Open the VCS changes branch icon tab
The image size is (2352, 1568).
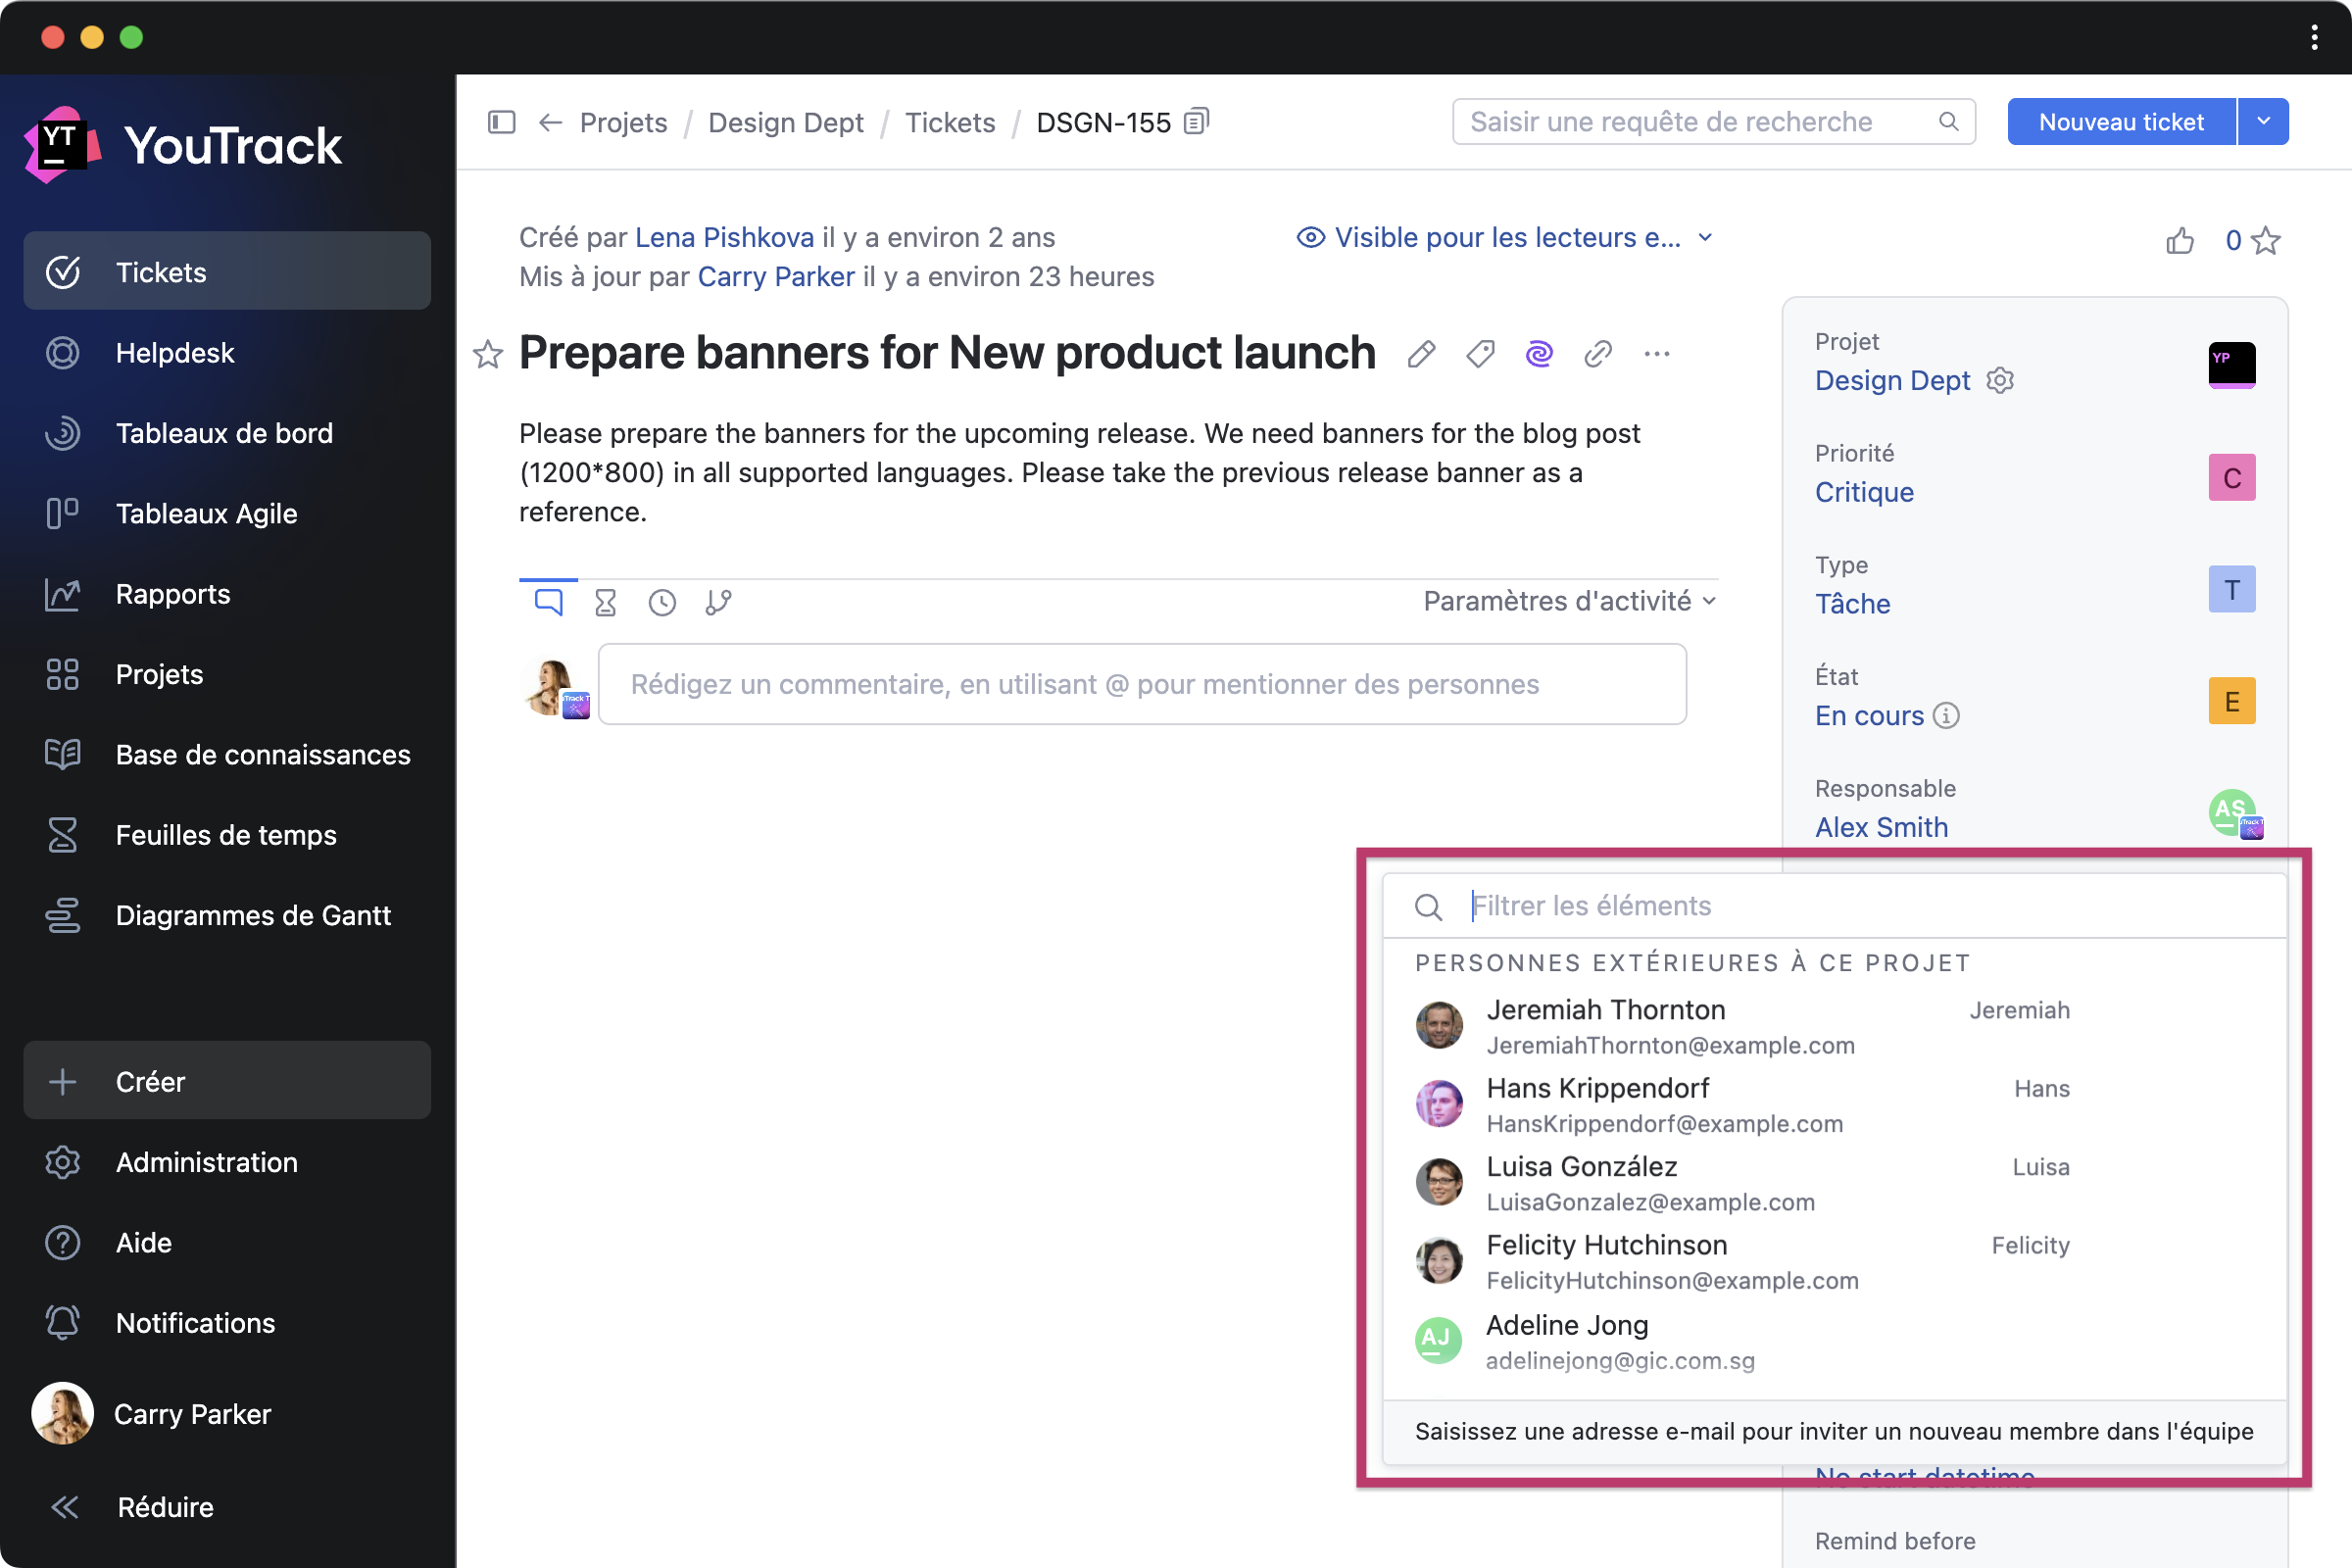(718, 602)
